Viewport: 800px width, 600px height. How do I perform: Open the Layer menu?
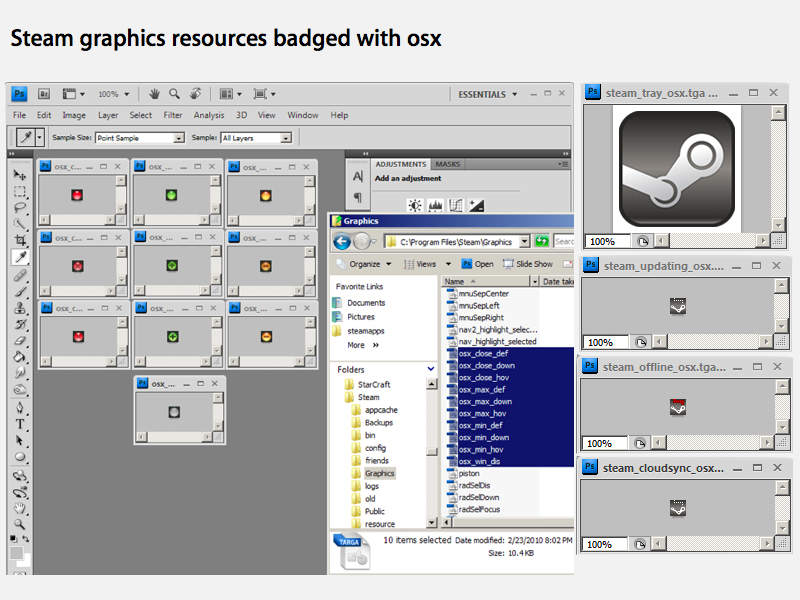pyautogui.click(x=108, y=115)
